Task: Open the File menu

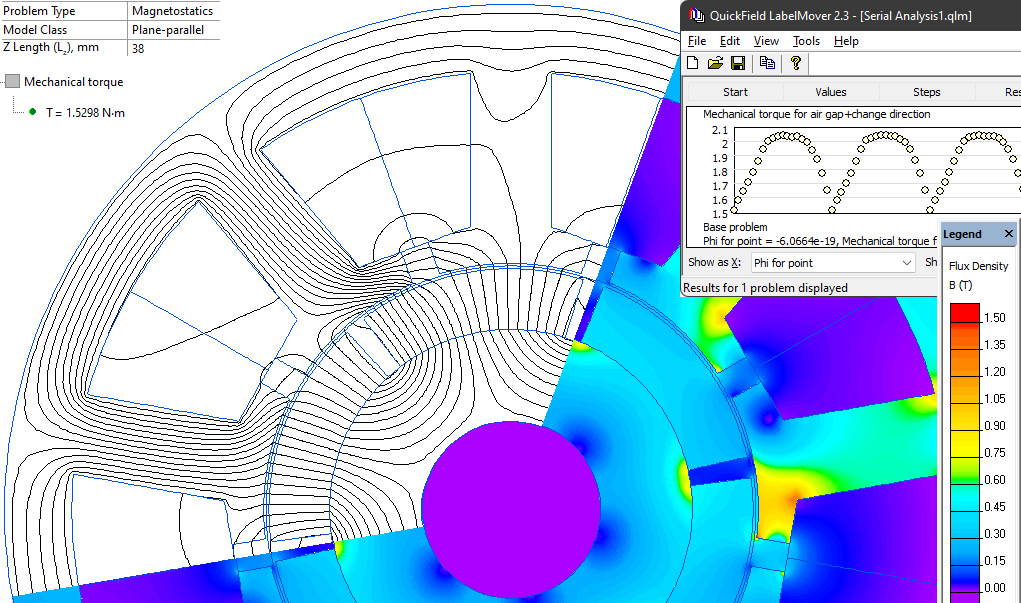Action: point(696,41)
